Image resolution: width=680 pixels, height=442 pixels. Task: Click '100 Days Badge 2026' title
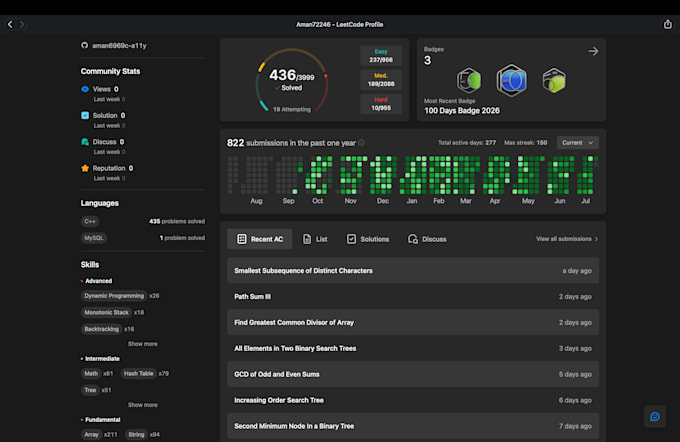point(462,111)
